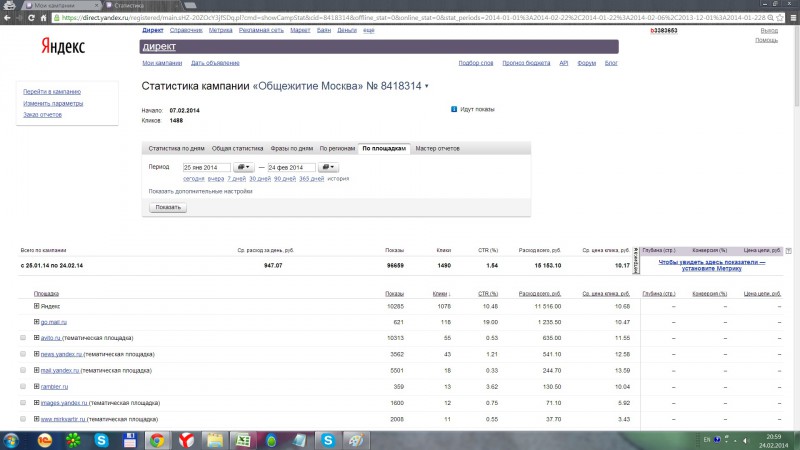Expand the news.yandex.ru row

[36, 354]
